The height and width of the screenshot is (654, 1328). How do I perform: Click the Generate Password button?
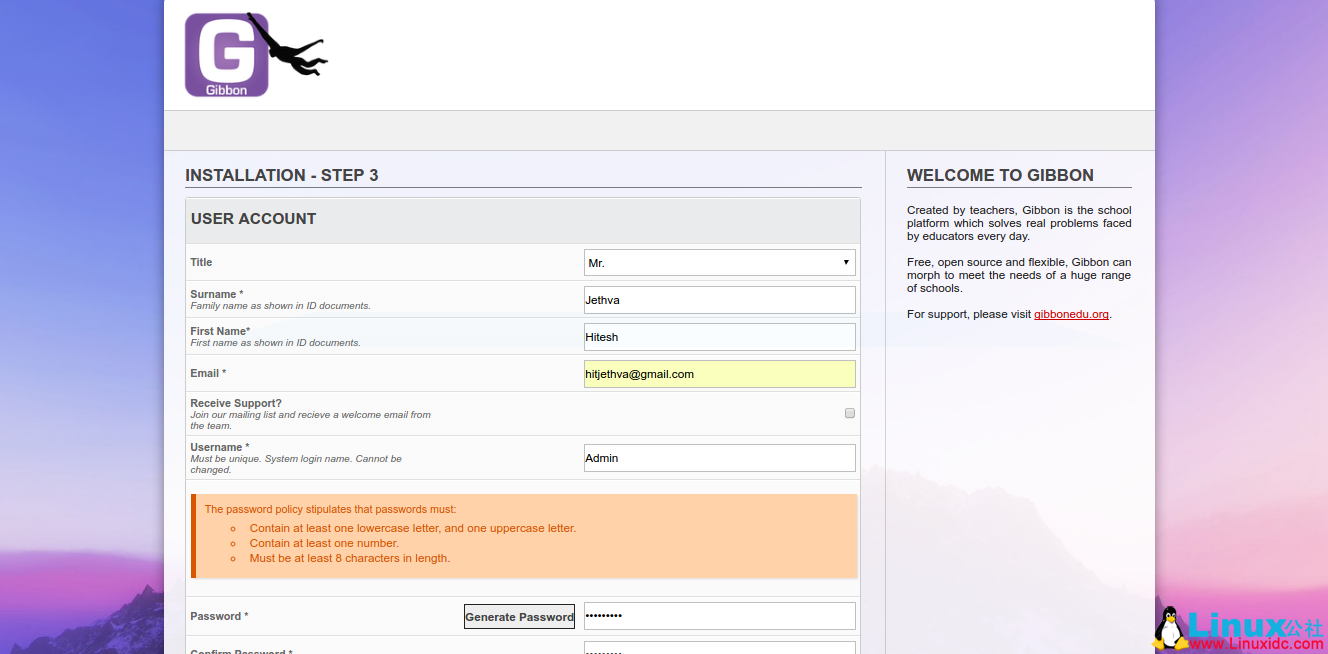tap(518, 616)
